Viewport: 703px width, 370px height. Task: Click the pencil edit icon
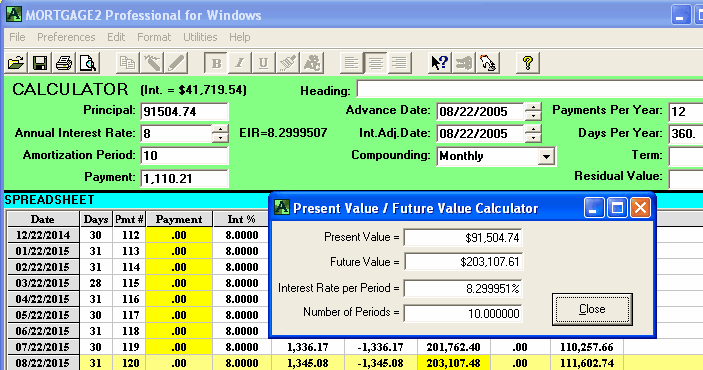(176, 63)
